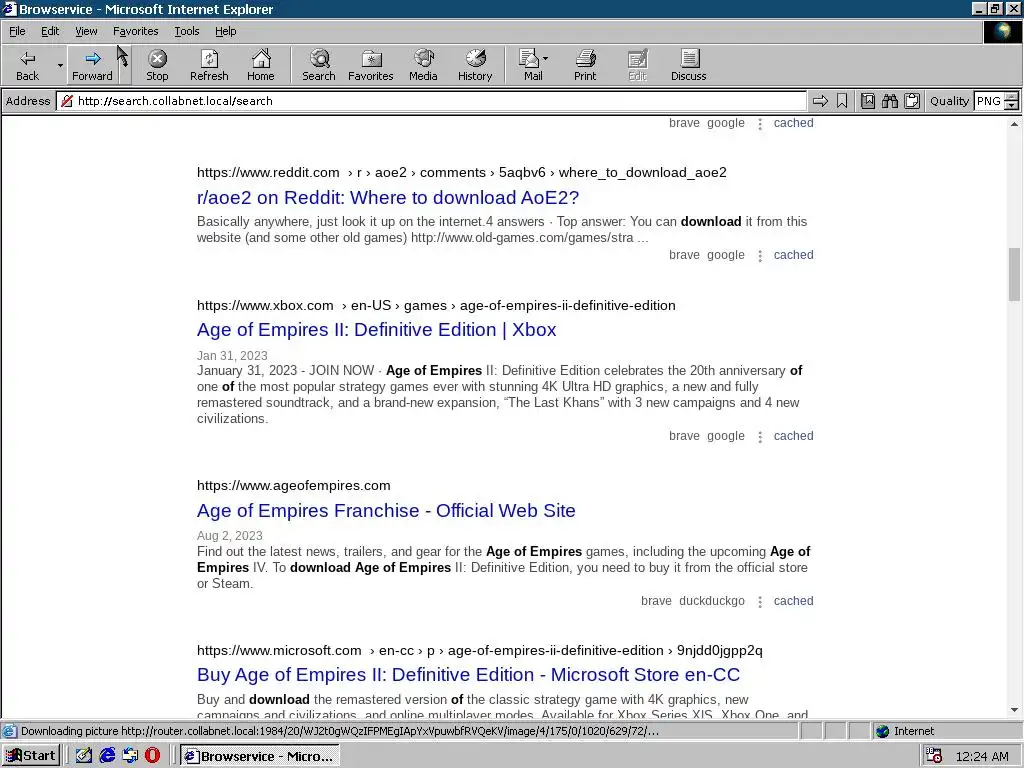Open the Discuss toolbar
This screenshot has height=768, width=1024.
pos(688,65)
